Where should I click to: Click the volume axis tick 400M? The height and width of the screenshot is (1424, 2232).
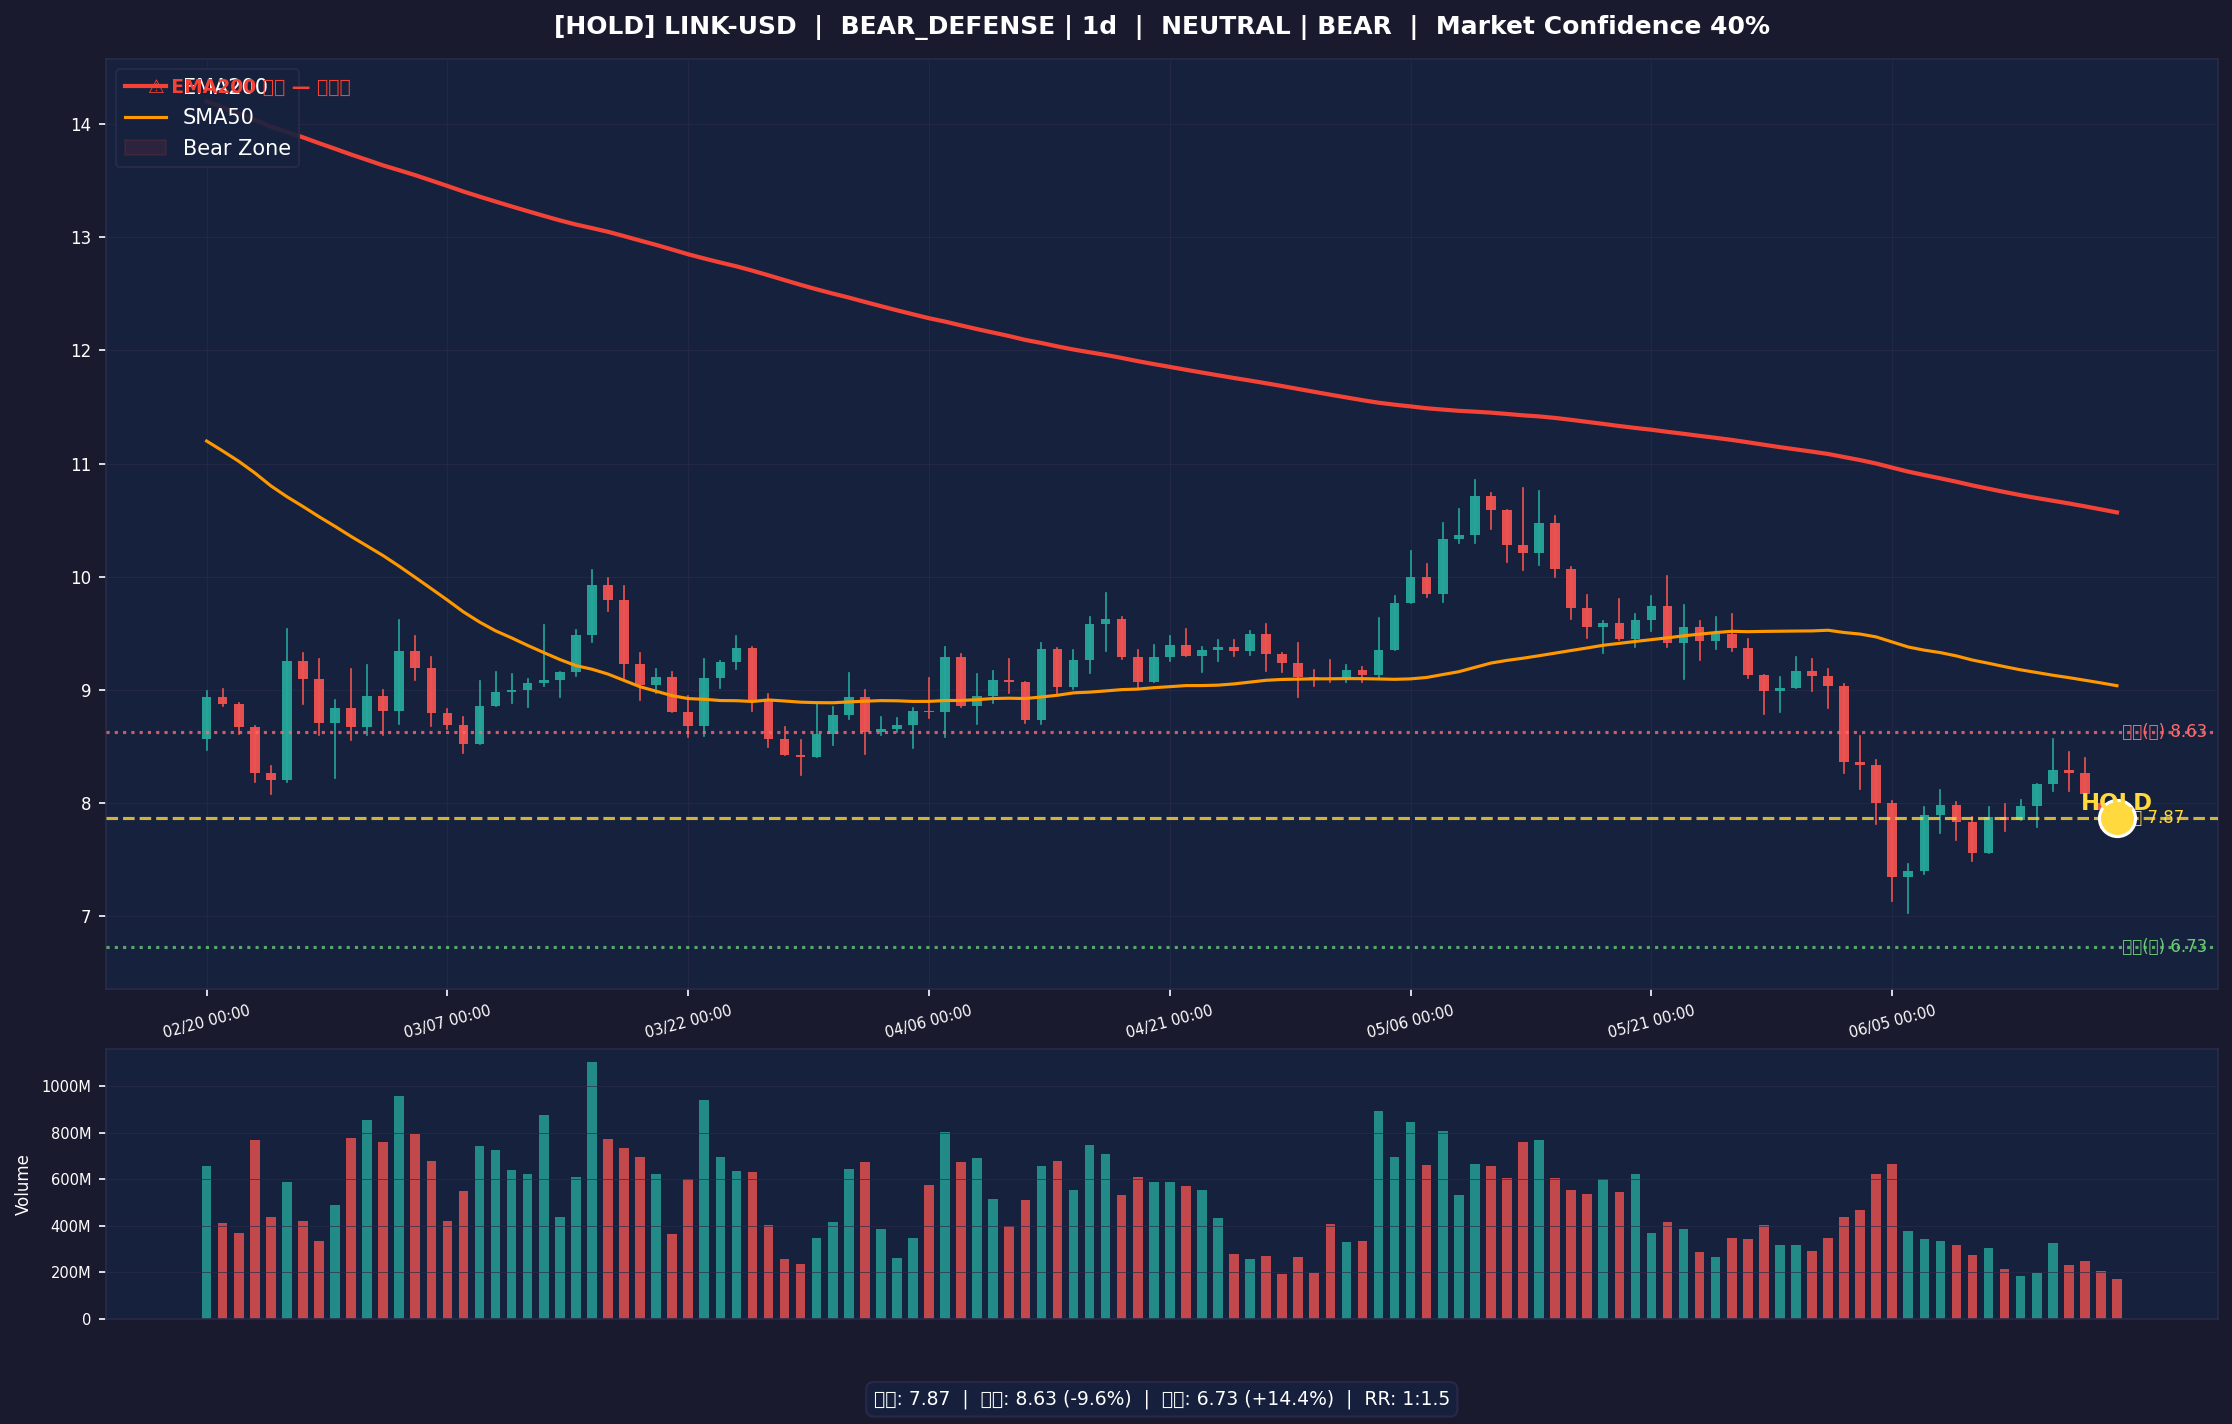(x=71, y=1227)
